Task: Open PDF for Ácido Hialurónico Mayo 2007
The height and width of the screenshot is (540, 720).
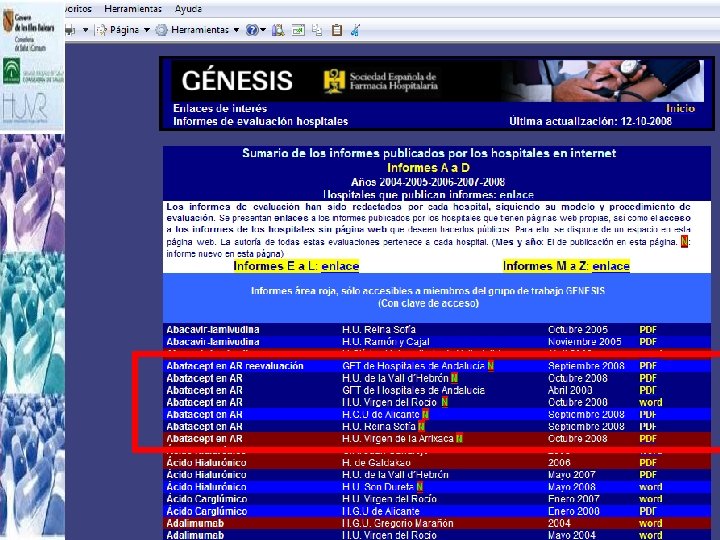Action: tap(648, 475)
